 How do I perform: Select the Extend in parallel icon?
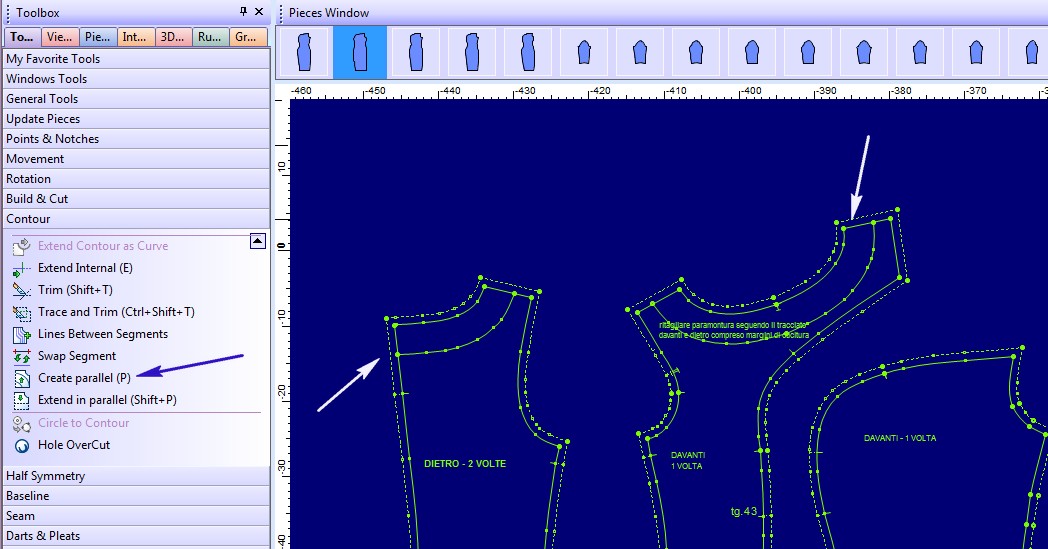[21, 401]
